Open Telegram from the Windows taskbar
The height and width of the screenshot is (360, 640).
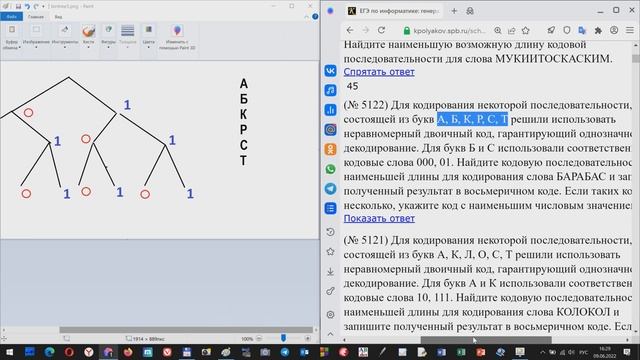285,352
